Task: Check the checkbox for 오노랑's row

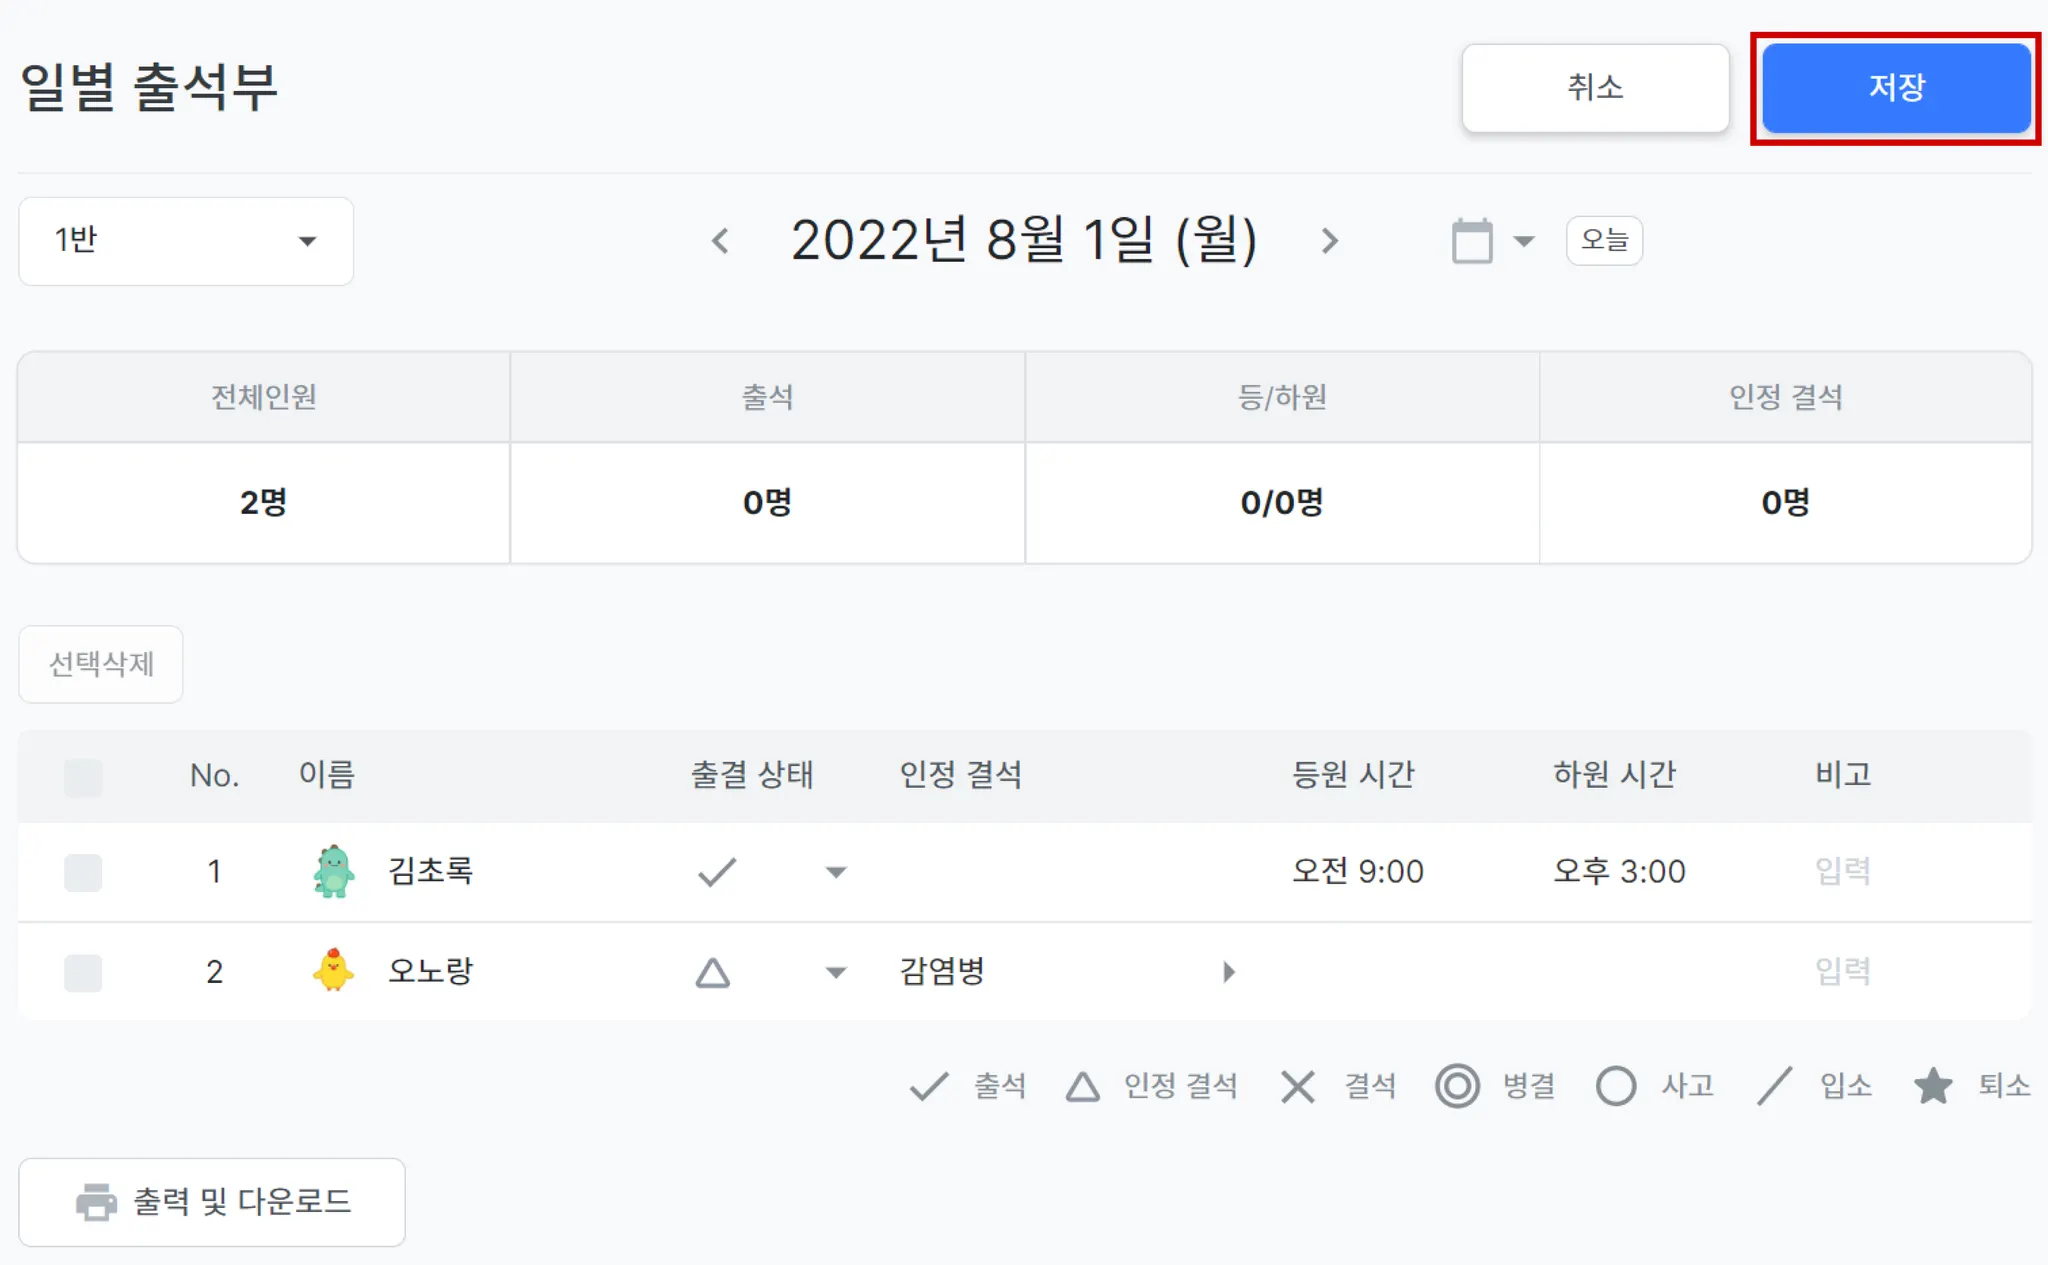Action: click(83, 972)
